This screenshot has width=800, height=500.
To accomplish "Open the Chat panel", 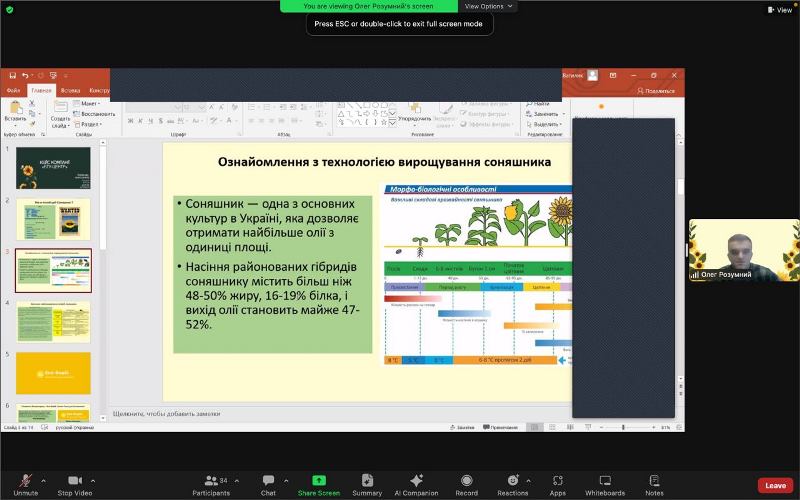I will (268, 481).
